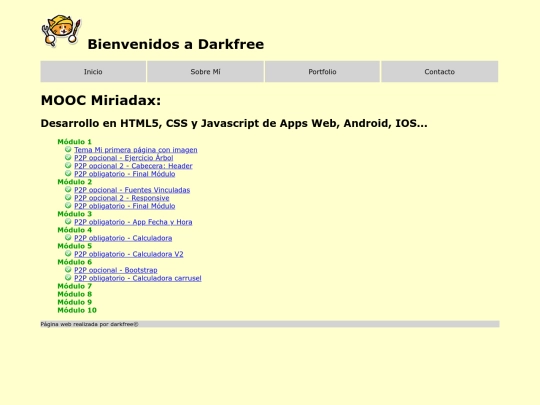540x405 pixels.
Task: Click the Módulo 10 heading
Action: click(x=77, y=310)
